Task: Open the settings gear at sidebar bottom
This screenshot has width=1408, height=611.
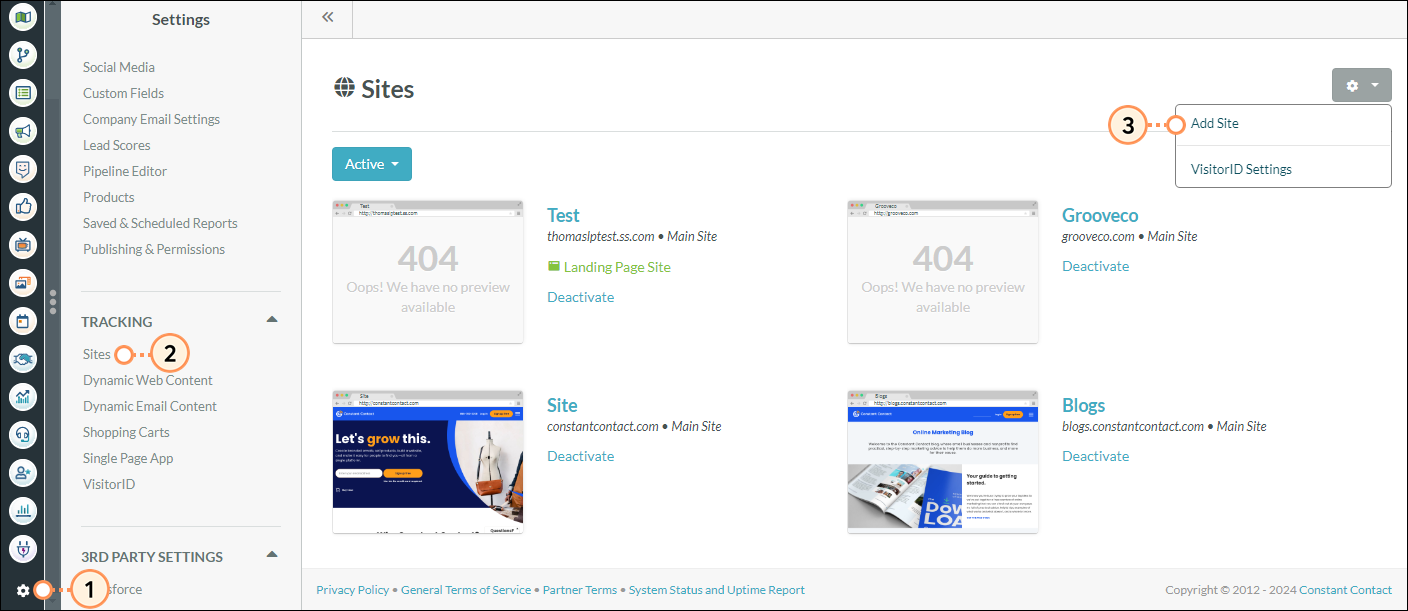Action: coord(23,591)
